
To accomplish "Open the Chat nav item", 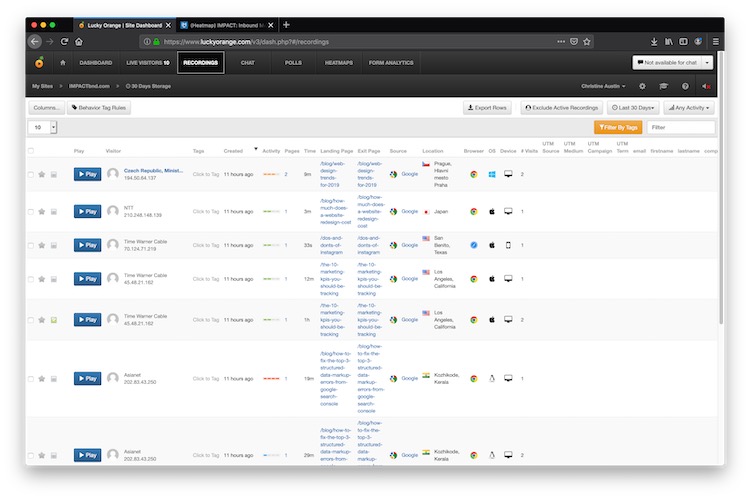I will [248, 63].
